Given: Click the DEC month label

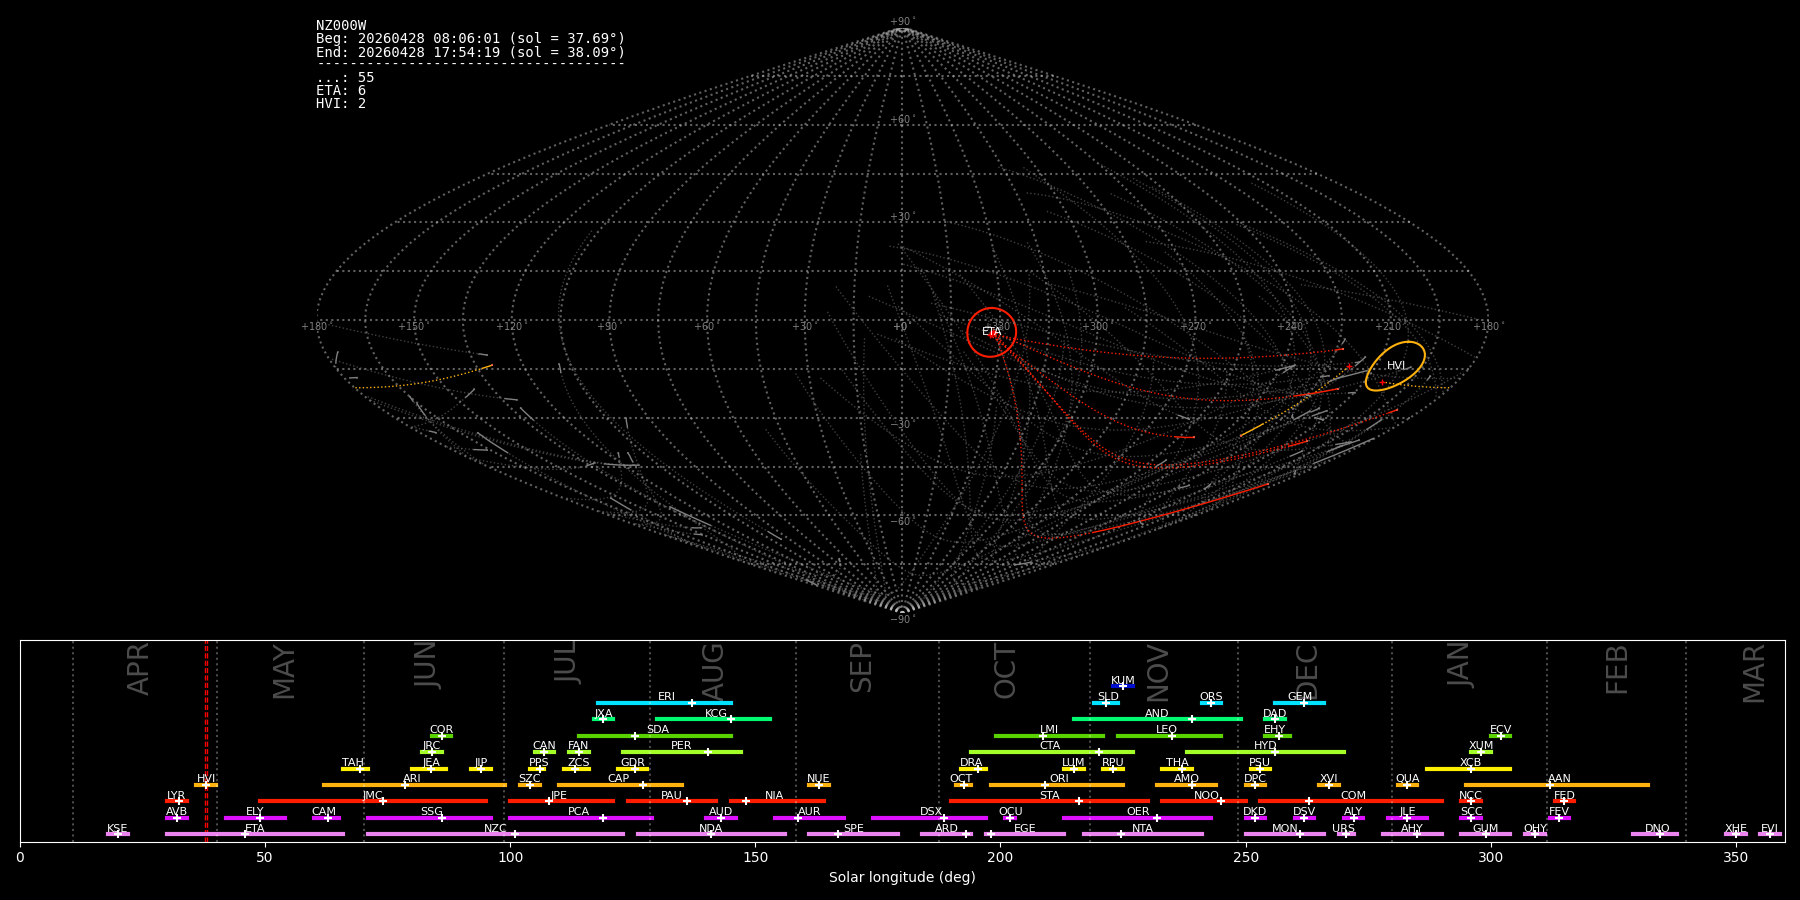Looking at the screenshot, I should pos(1307,672).
